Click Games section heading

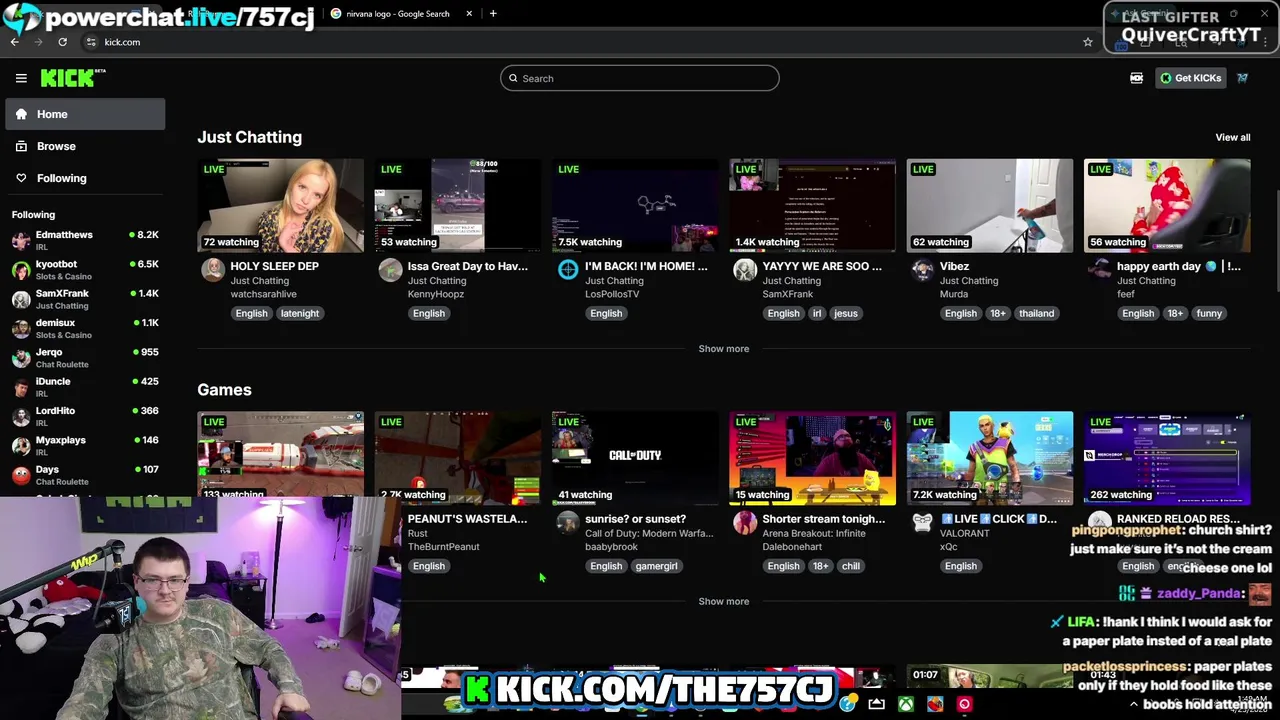click(x=224, y=390)
